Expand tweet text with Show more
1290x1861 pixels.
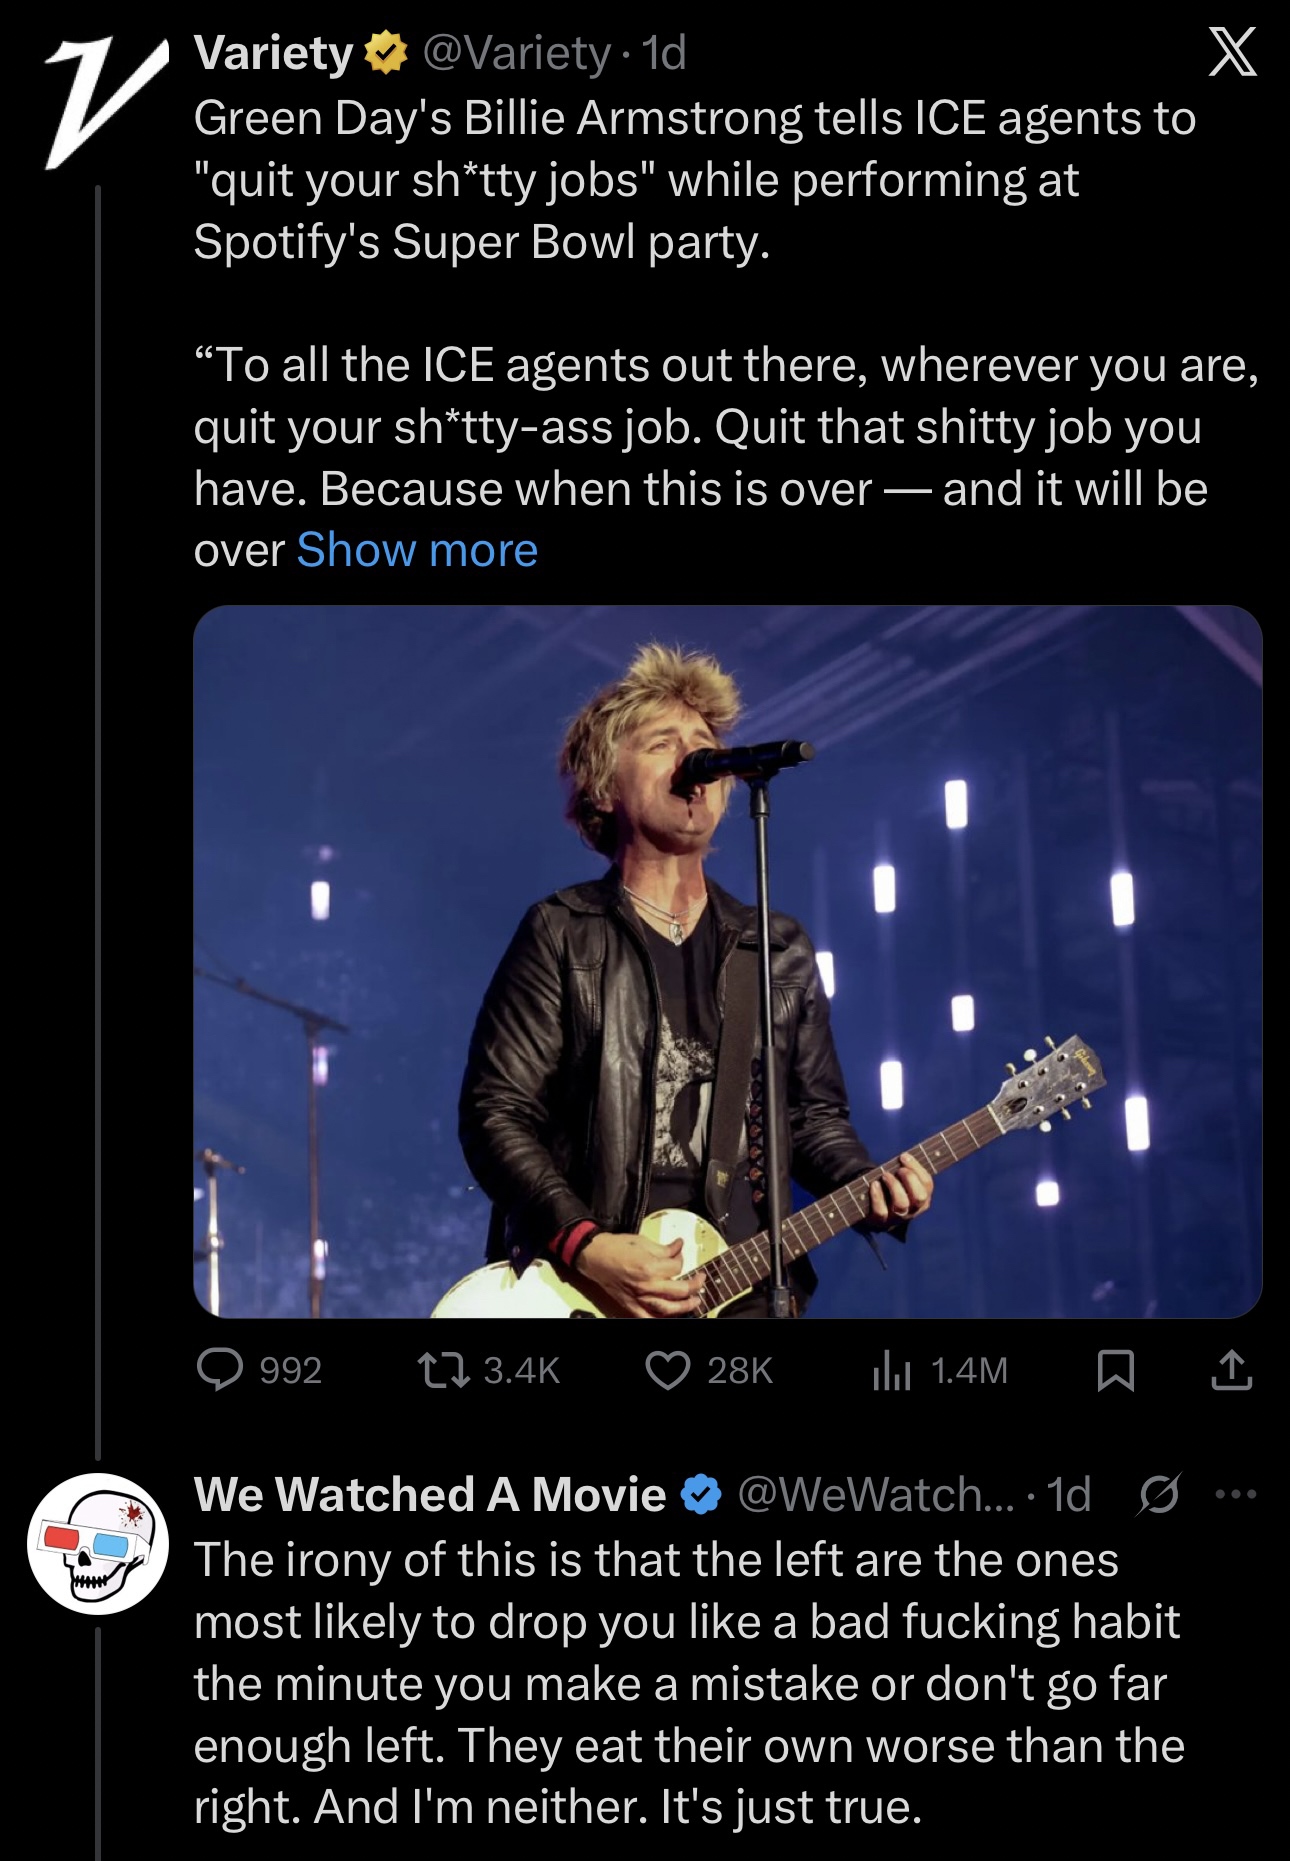(x=417, y=550)
